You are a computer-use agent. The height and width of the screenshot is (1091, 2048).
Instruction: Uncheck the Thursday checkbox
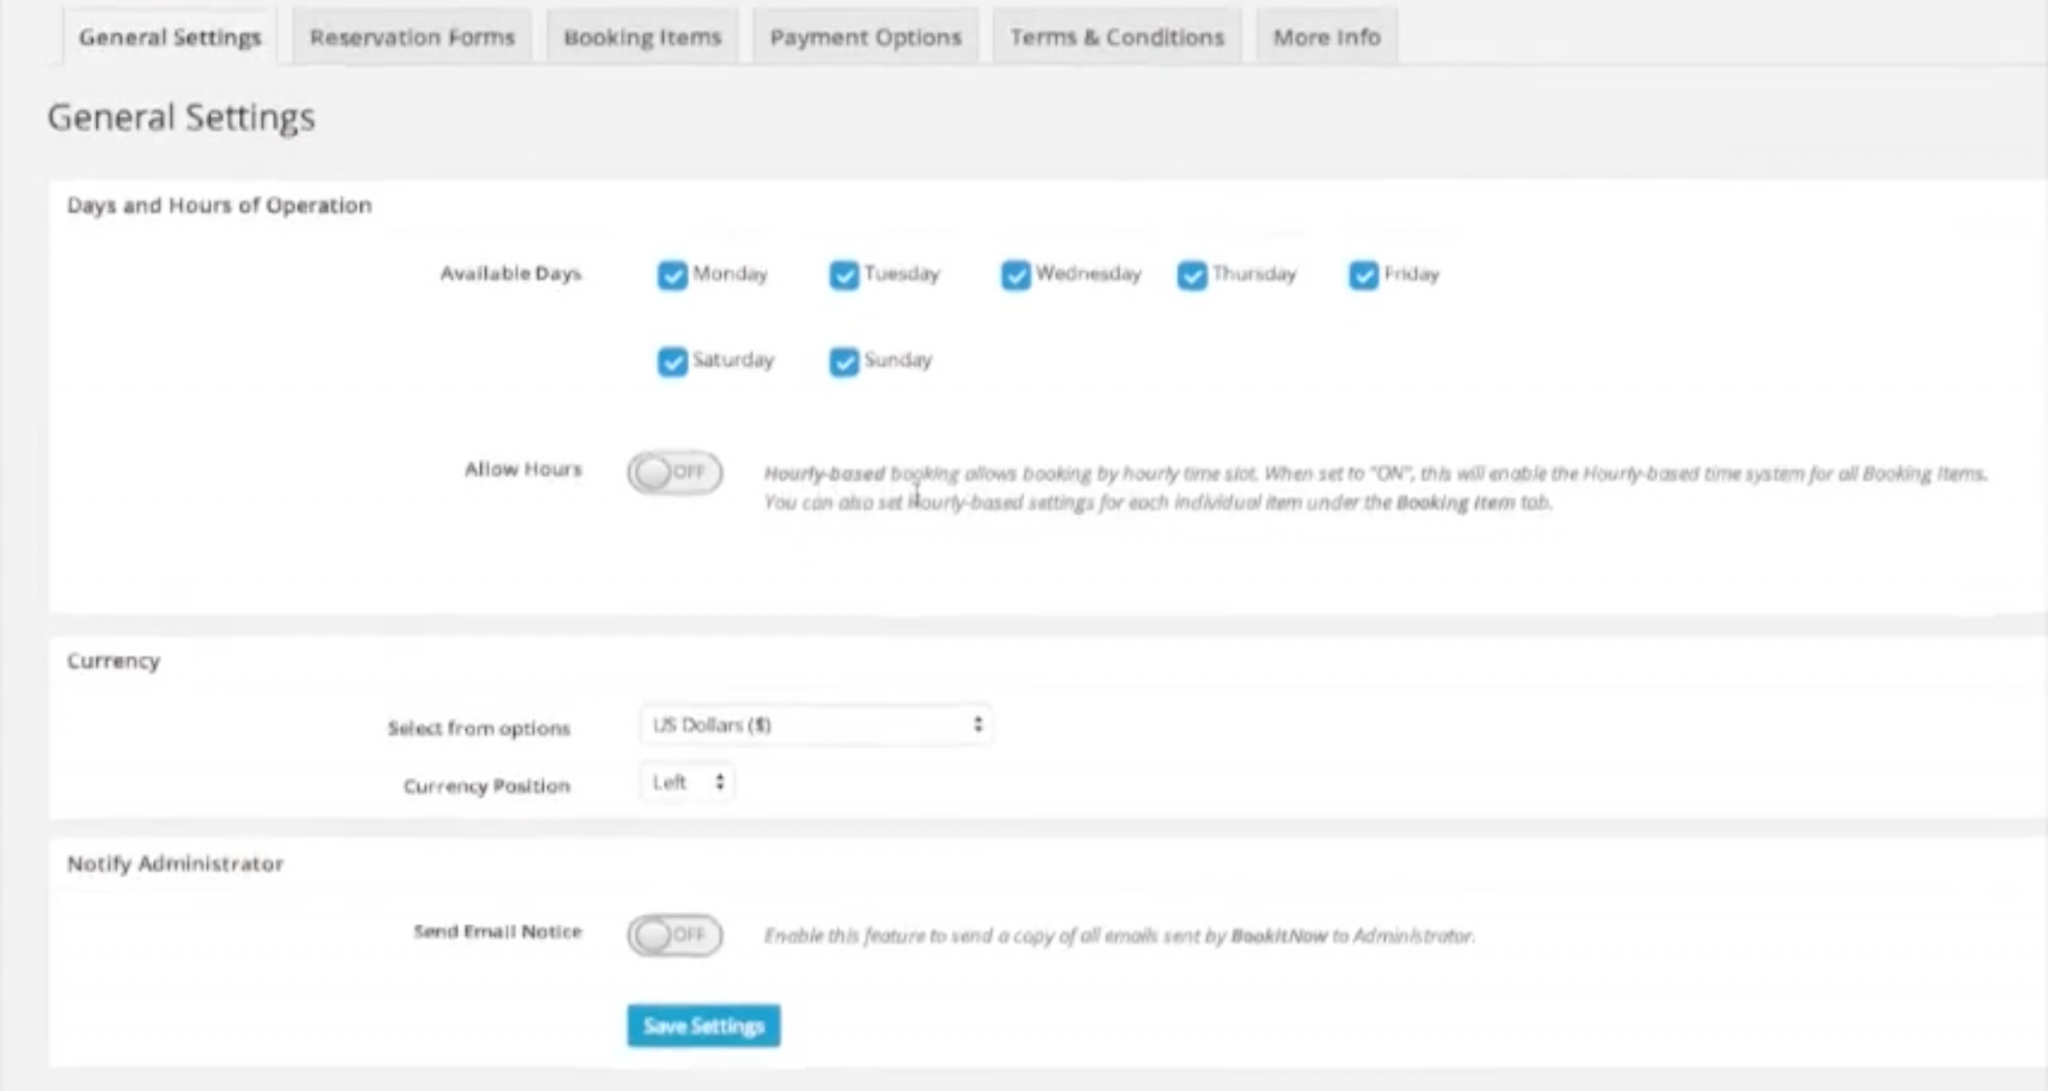point(1191,275)
